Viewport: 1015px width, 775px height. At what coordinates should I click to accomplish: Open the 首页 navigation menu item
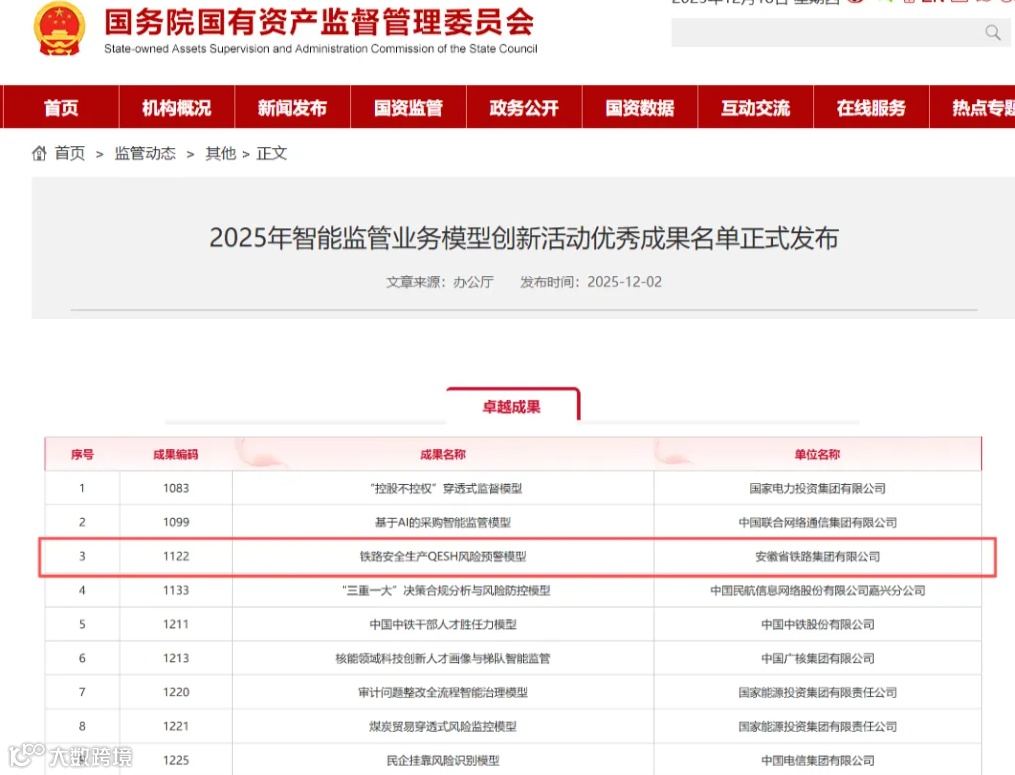[61, 107]
